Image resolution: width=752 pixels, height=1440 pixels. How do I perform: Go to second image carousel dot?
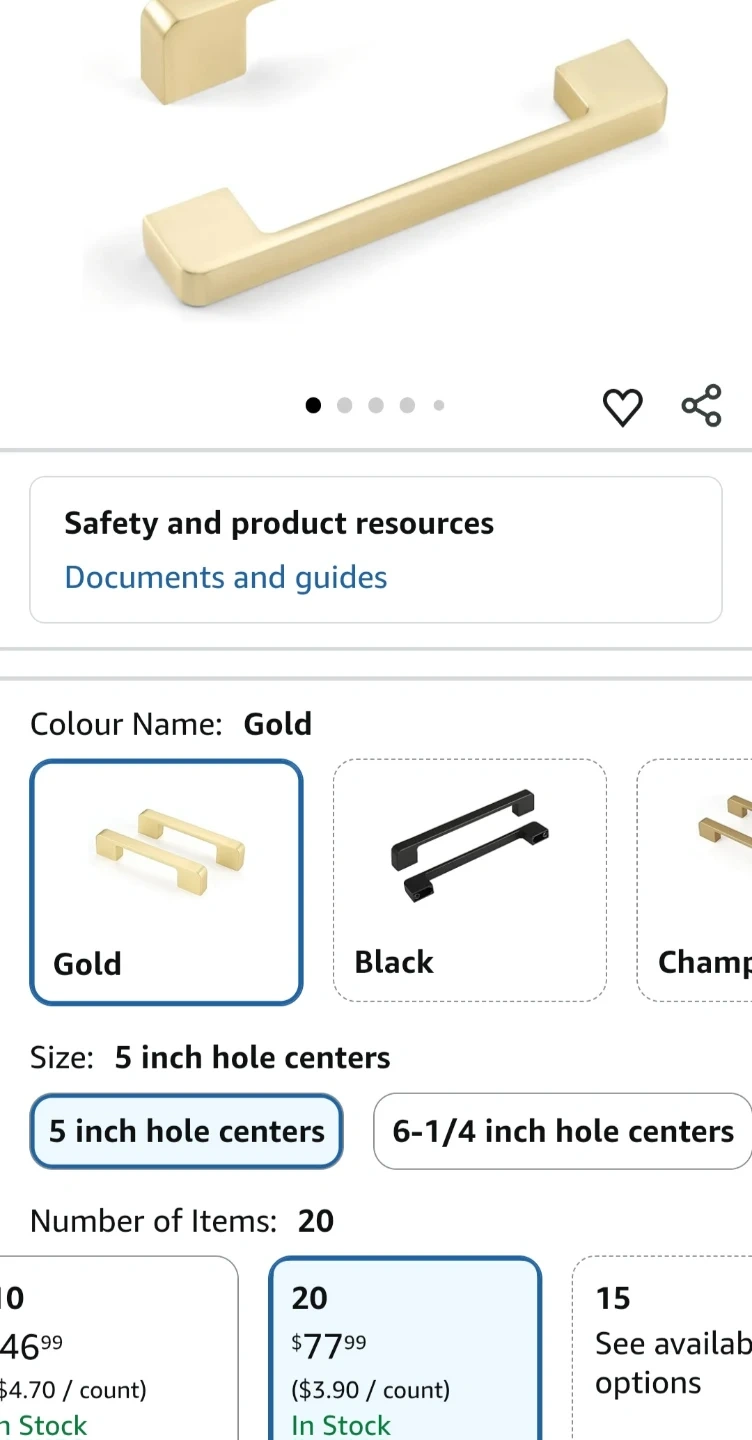[x=345, y=406]
